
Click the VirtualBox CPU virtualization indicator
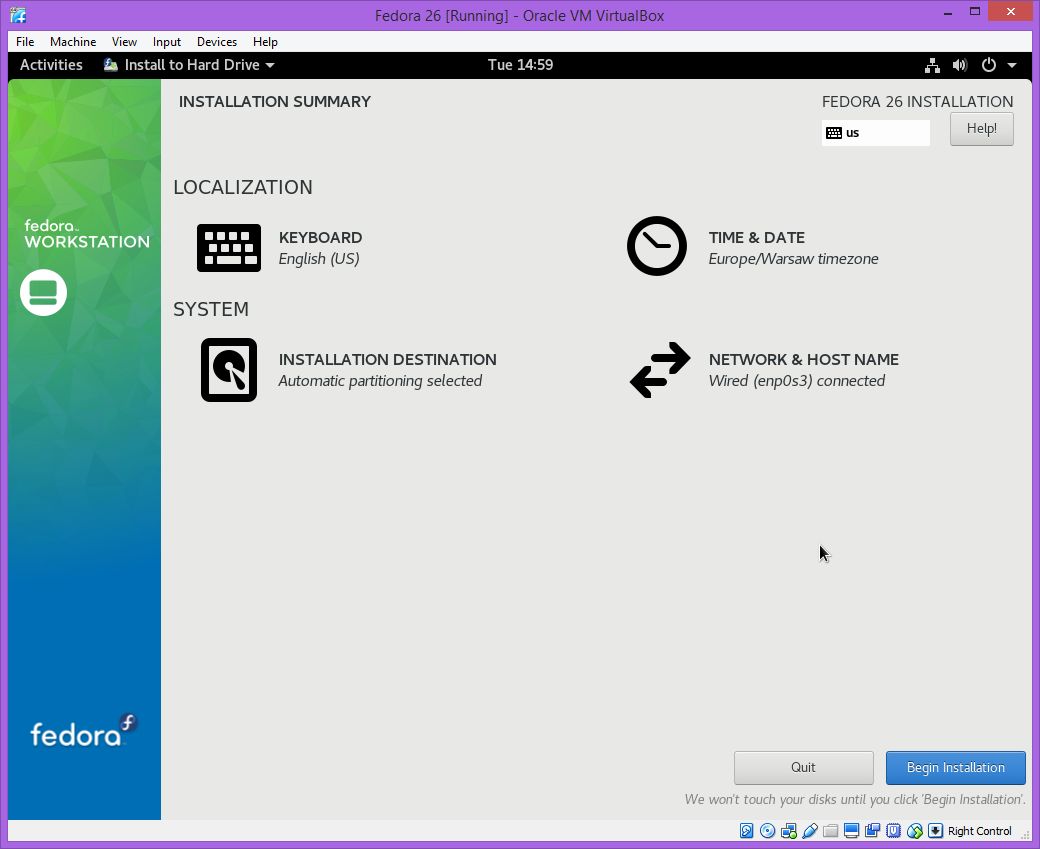tap(893, 830)
